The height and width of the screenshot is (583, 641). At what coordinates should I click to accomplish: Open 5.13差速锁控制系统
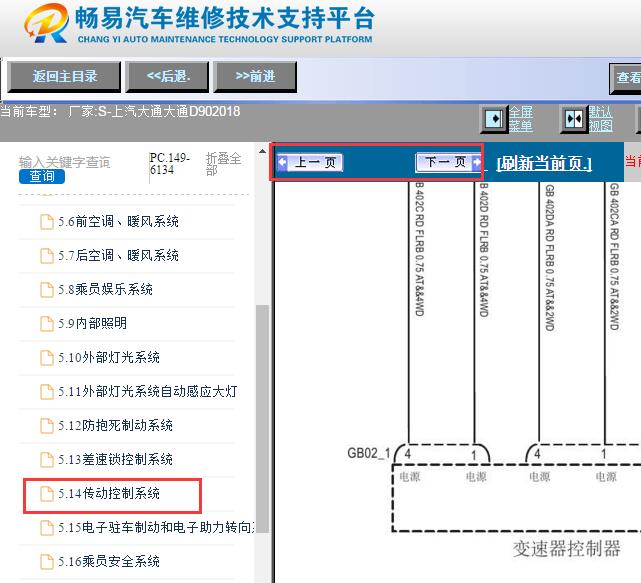[x=115, y=460]
